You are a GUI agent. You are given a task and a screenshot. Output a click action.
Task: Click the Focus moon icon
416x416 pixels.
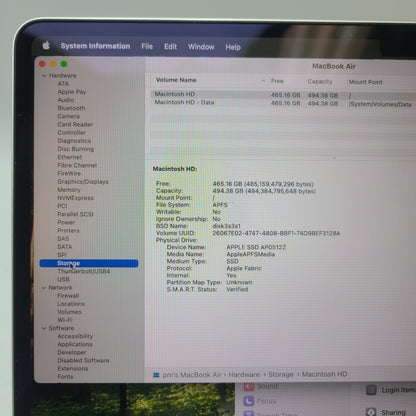pyautogui.click(x=249, y=401)
